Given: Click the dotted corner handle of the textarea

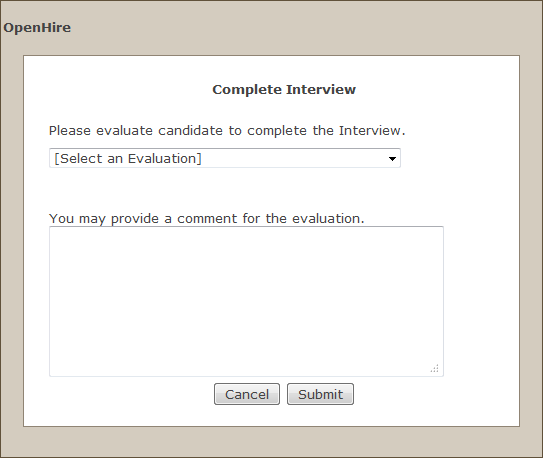Looking at the screenshot, I should pos(435,368).
